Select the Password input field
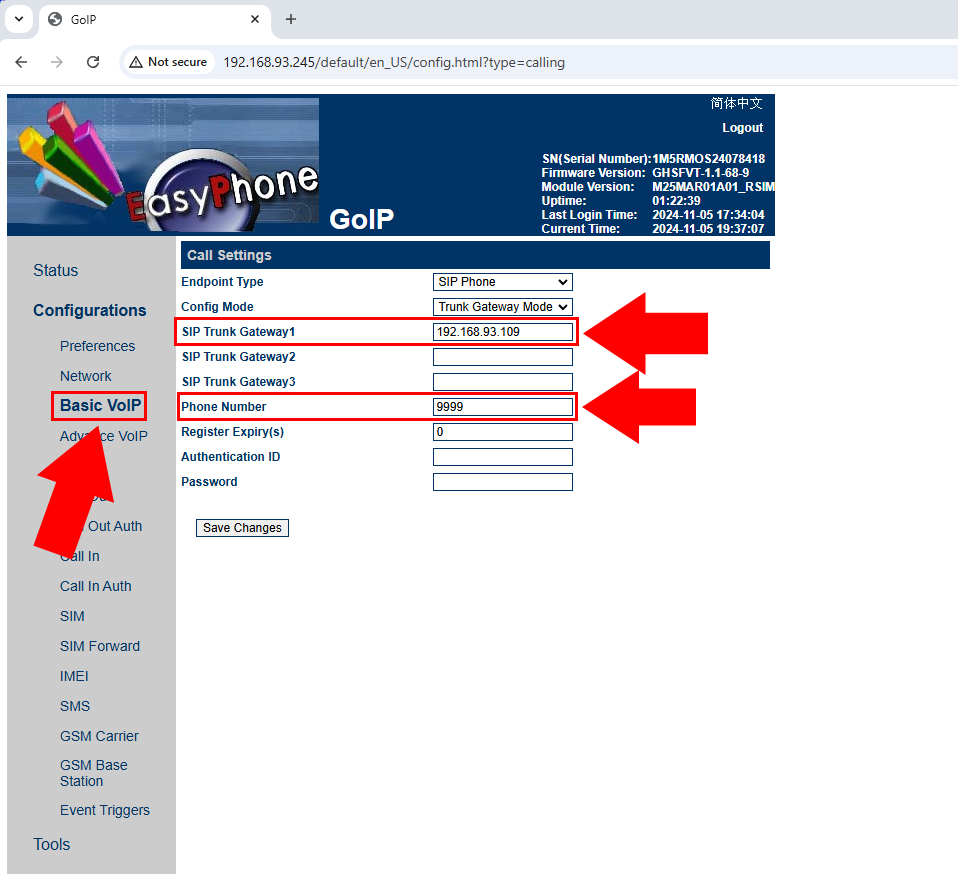 502,482
